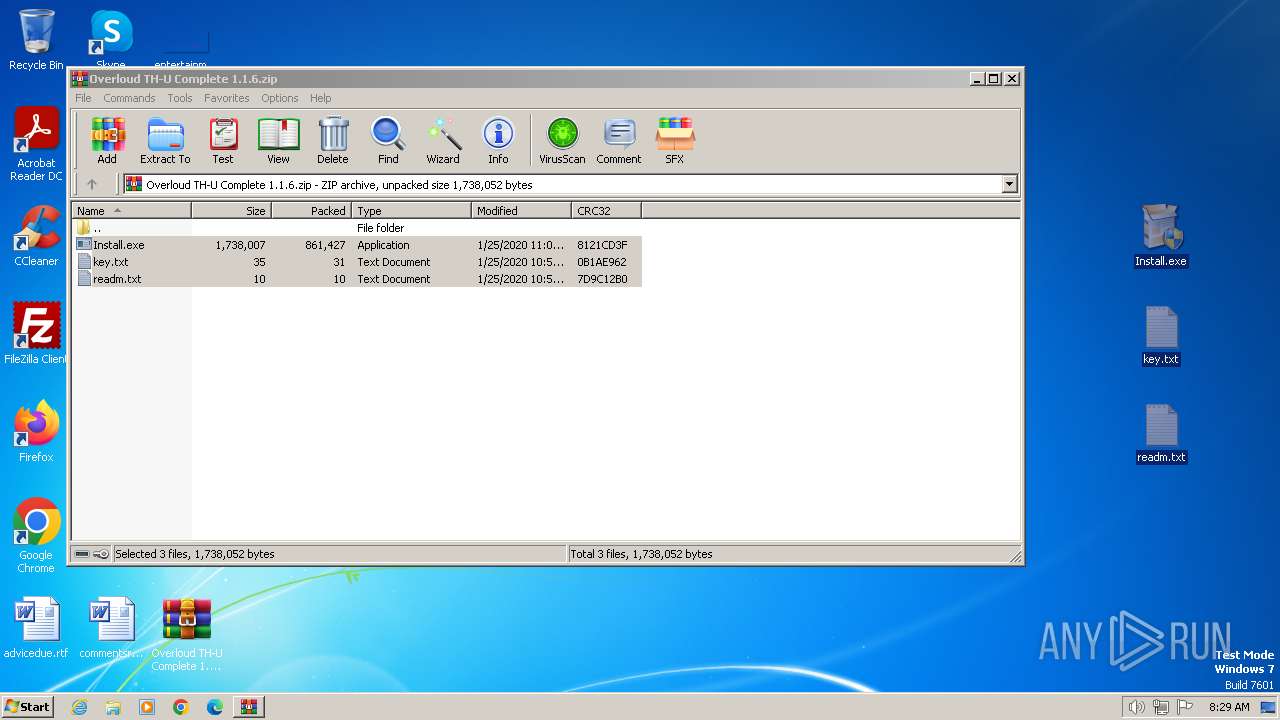Image resolution: width=1280 pixels, height=720 pixels.
Task: Select key.txt desktop file
Action: 1161,335
